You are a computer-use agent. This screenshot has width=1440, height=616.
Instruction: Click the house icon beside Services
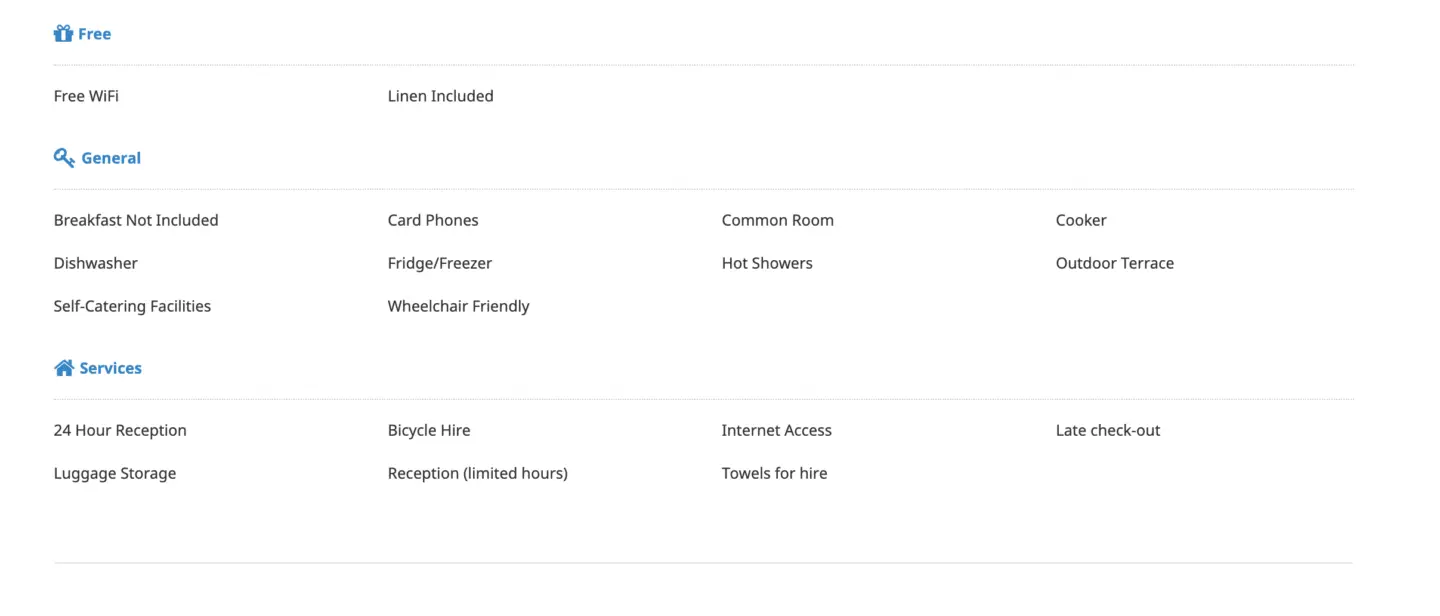(x=64, y=368)
